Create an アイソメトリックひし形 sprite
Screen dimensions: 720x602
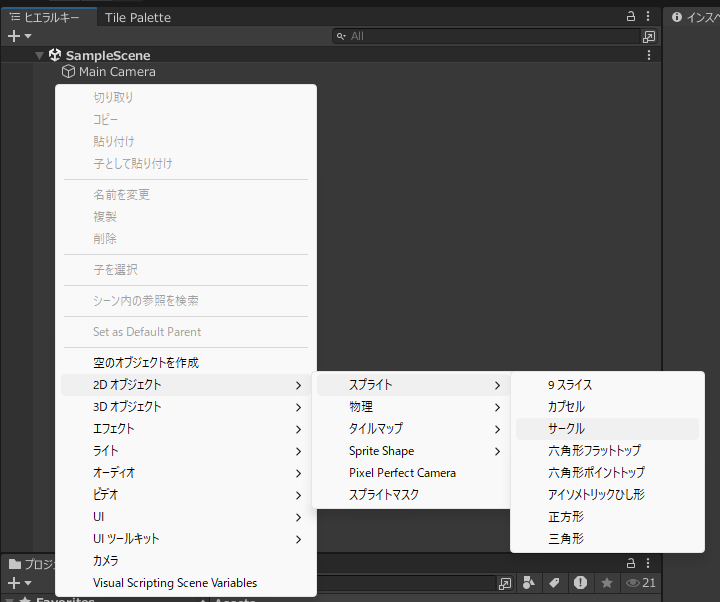pos(607,495)
